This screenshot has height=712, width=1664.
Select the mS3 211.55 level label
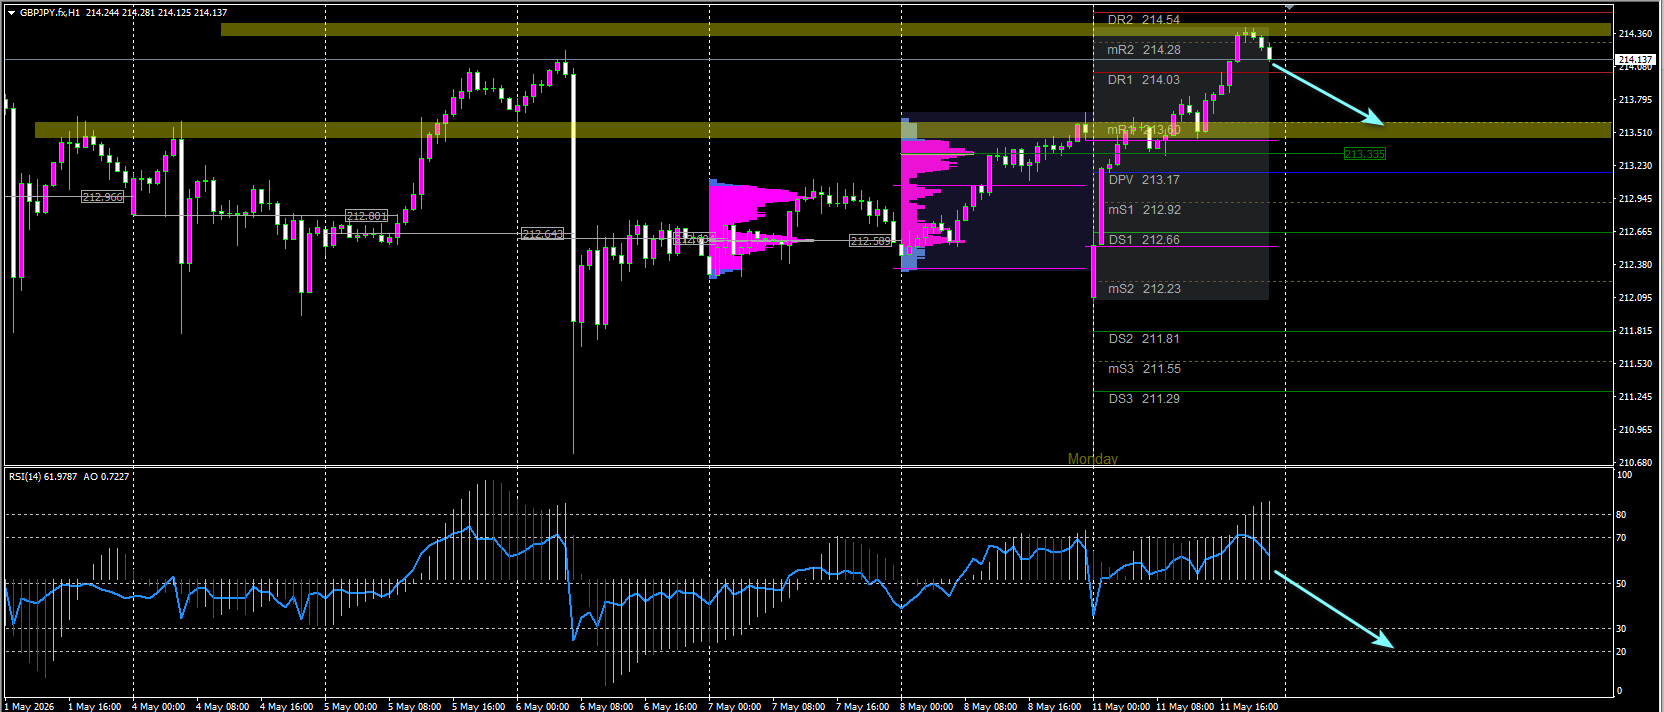[x=1144, y=369]
